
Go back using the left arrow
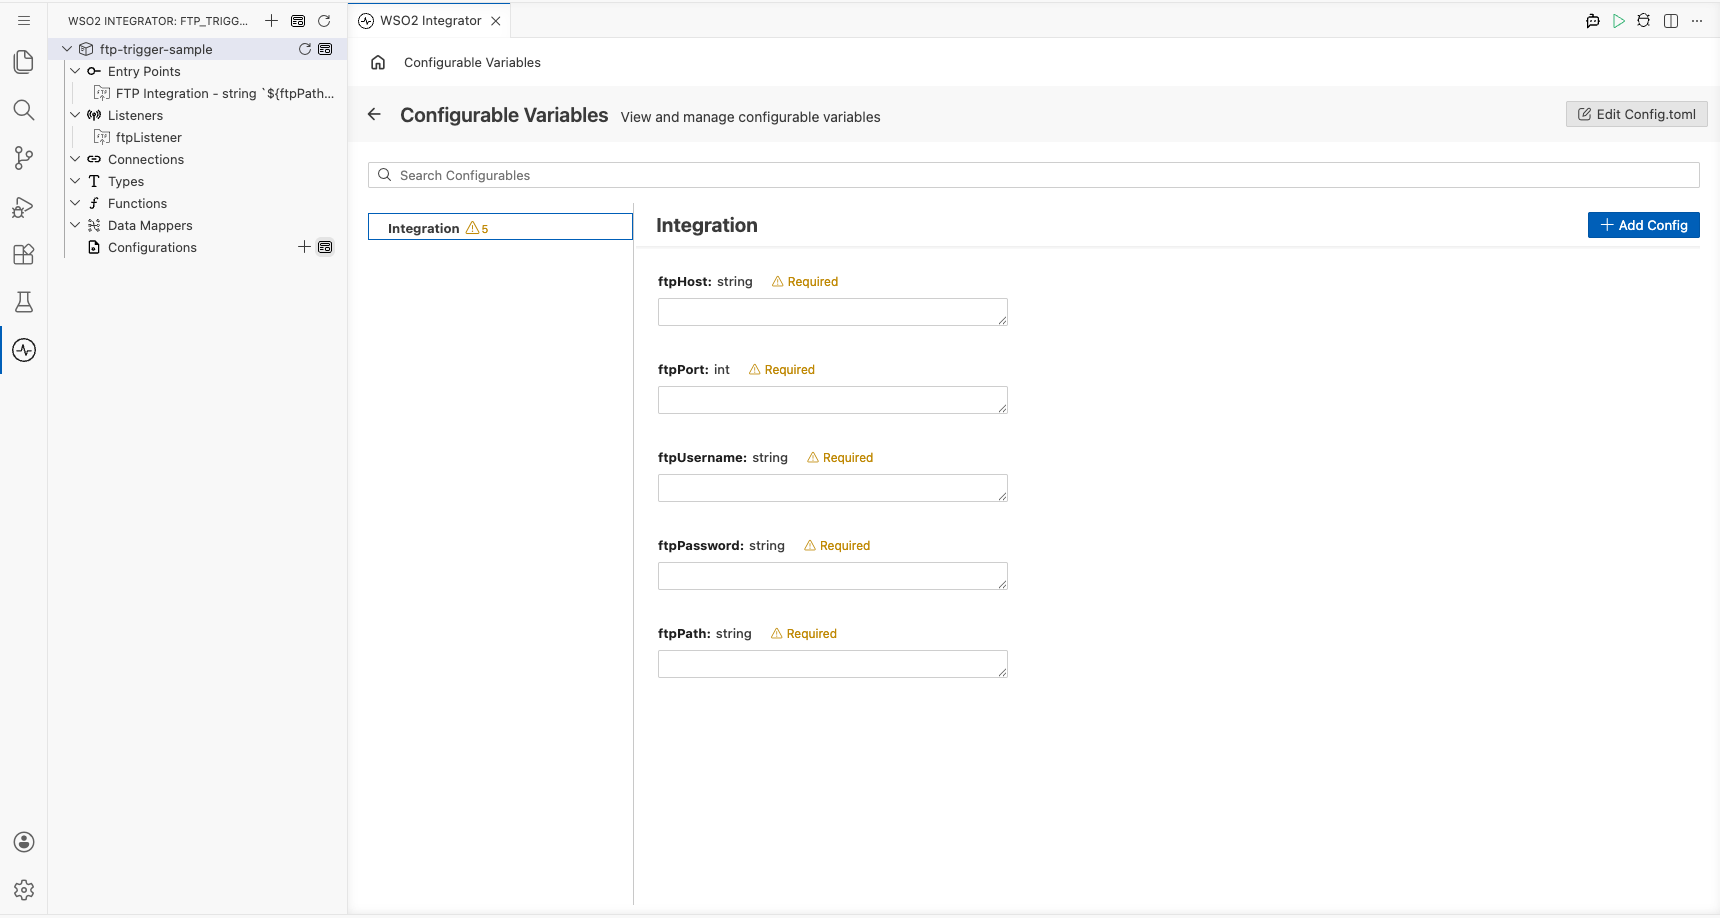(374, 114)
